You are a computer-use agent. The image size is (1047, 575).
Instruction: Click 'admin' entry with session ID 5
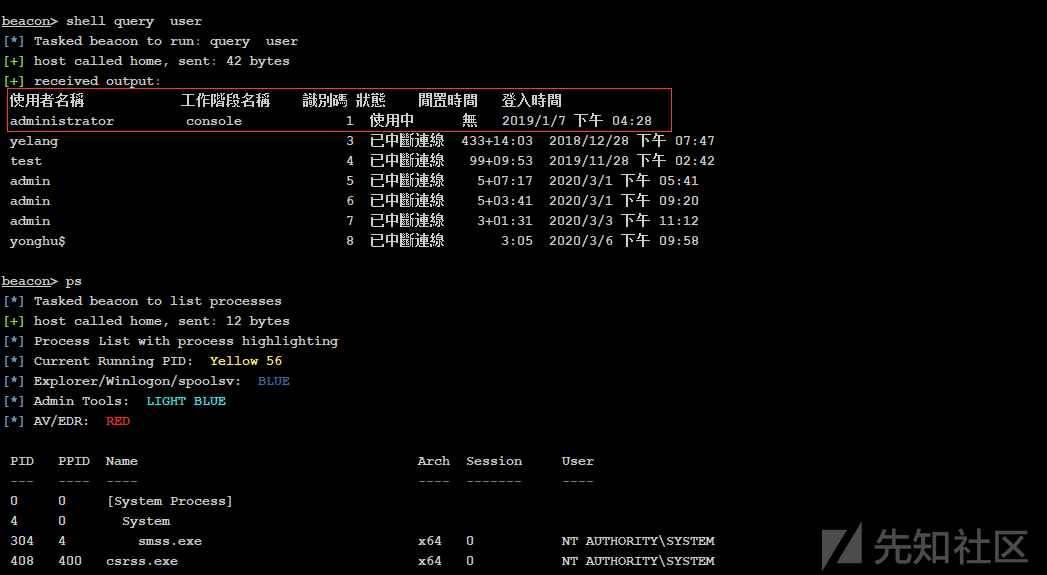pos(29,181)
